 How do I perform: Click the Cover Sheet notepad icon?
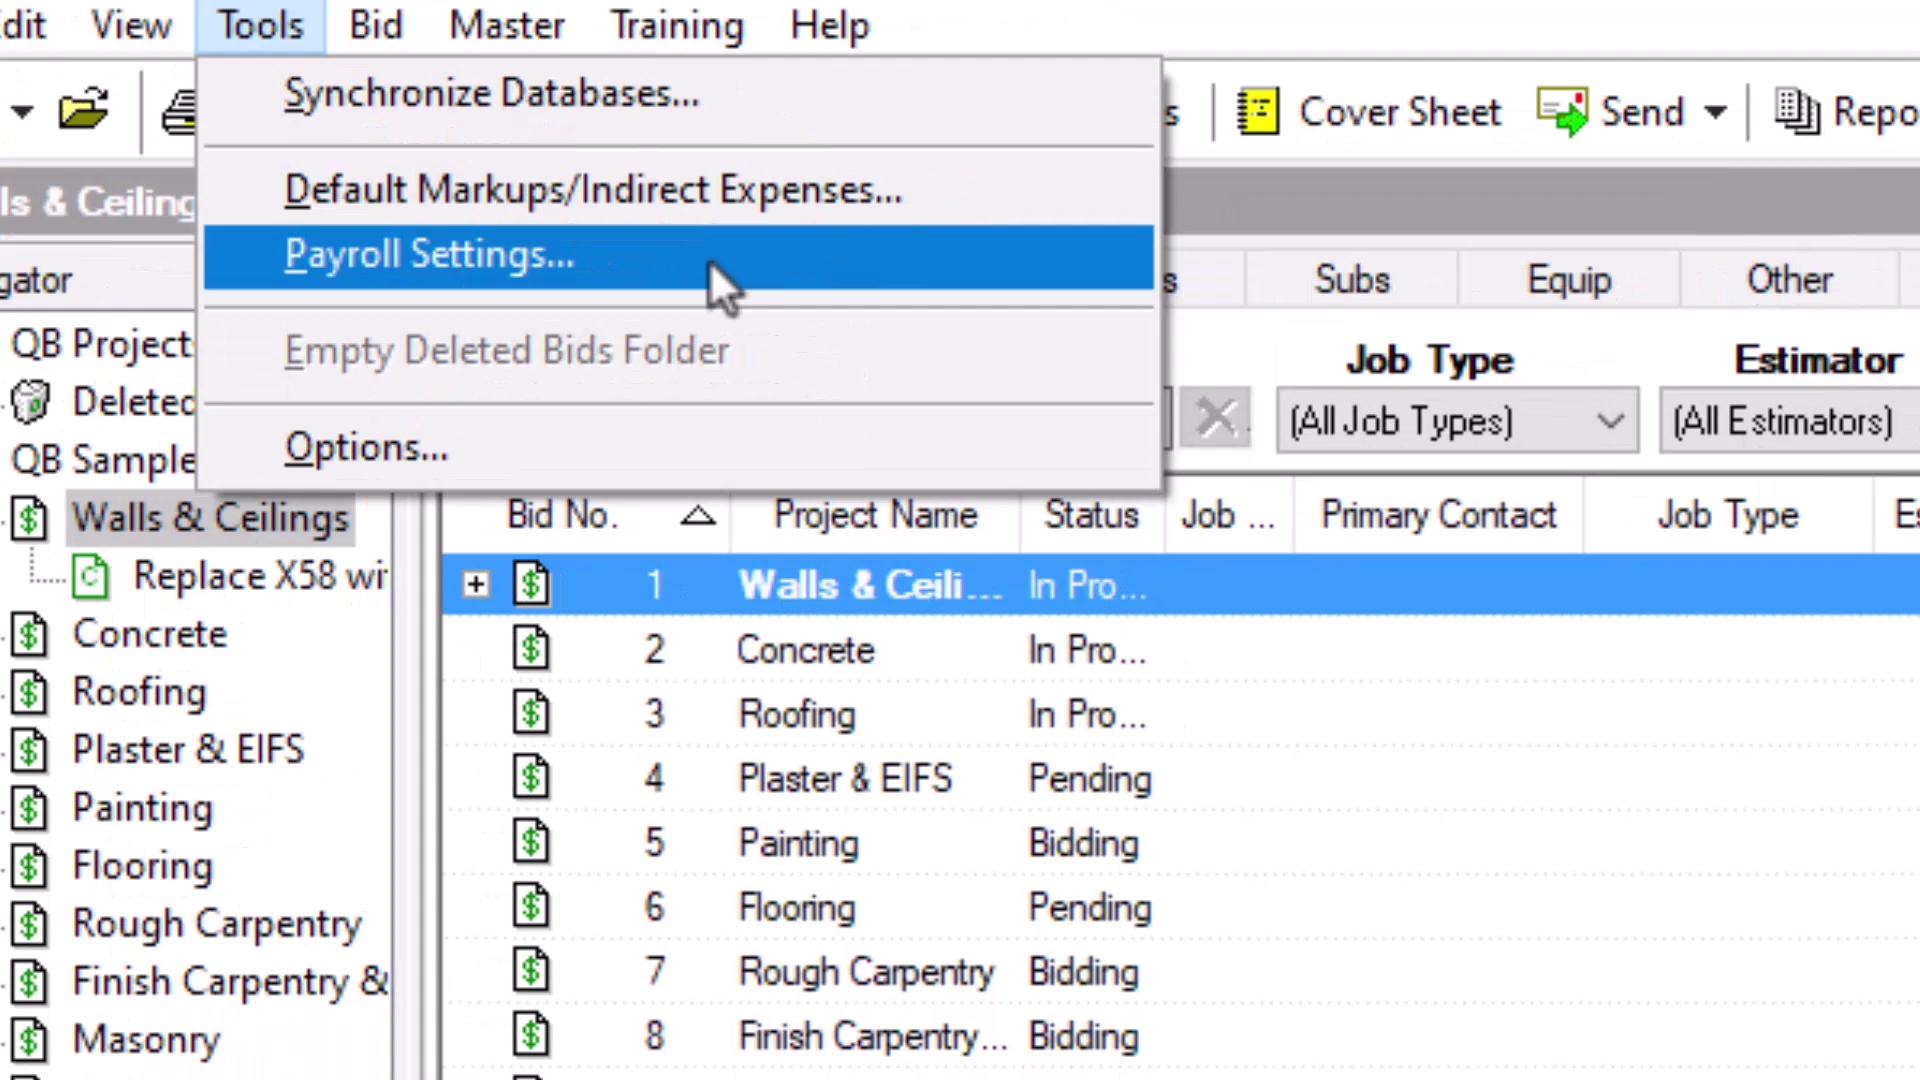[x=1257, y=111]
